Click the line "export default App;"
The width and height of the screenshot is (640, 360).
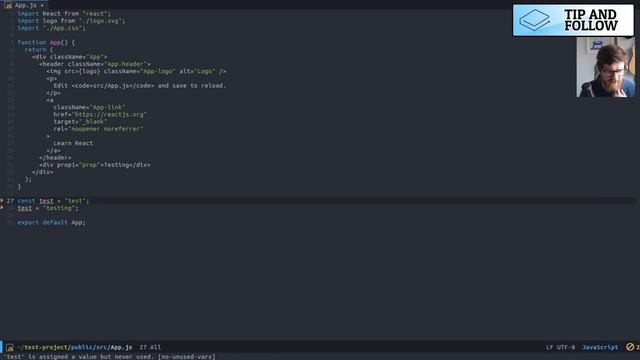51,222
